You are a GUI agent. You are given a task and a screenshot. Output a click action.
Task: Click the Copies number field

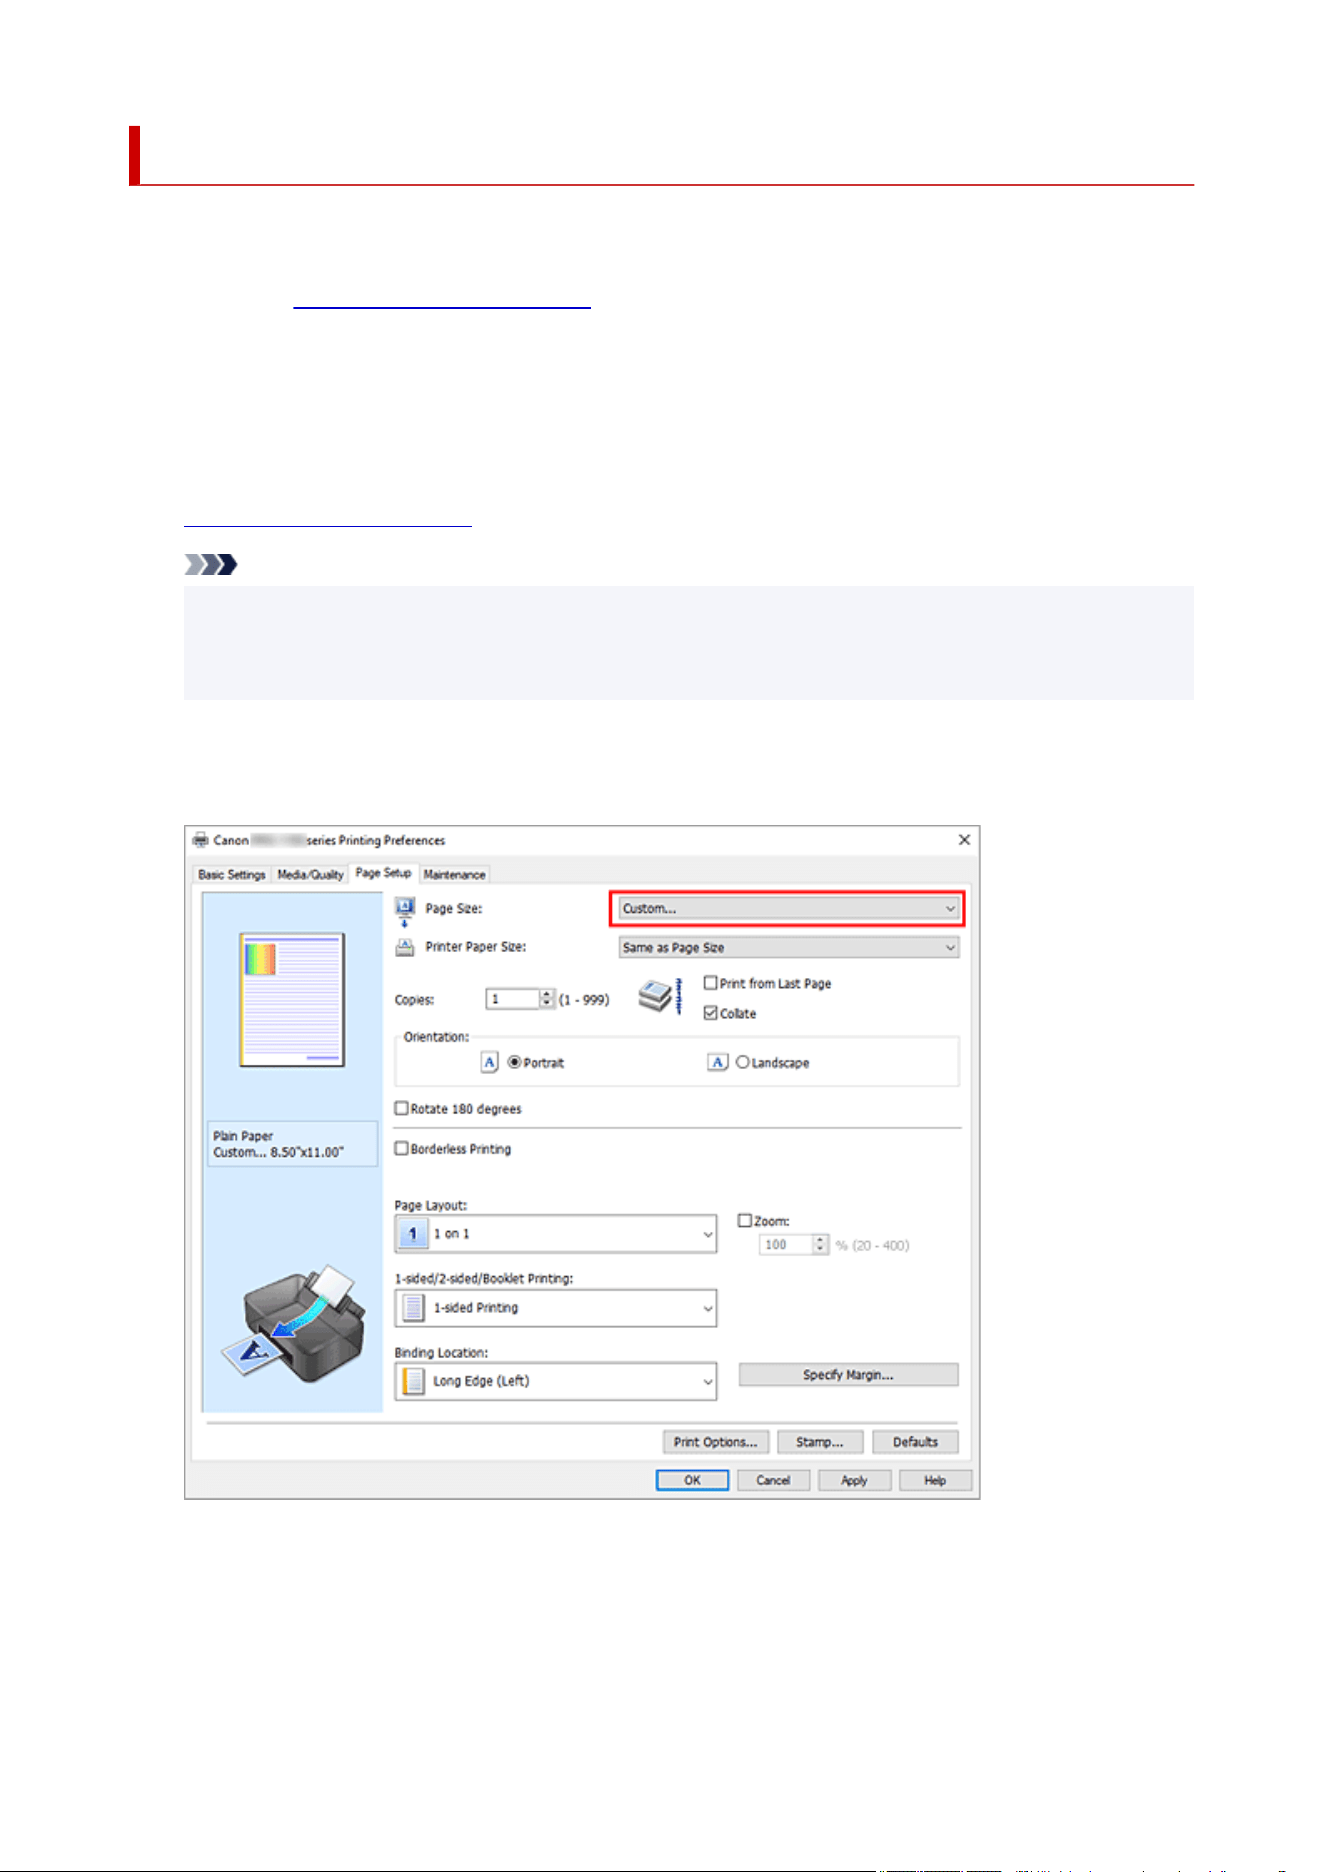click(513, 999)
